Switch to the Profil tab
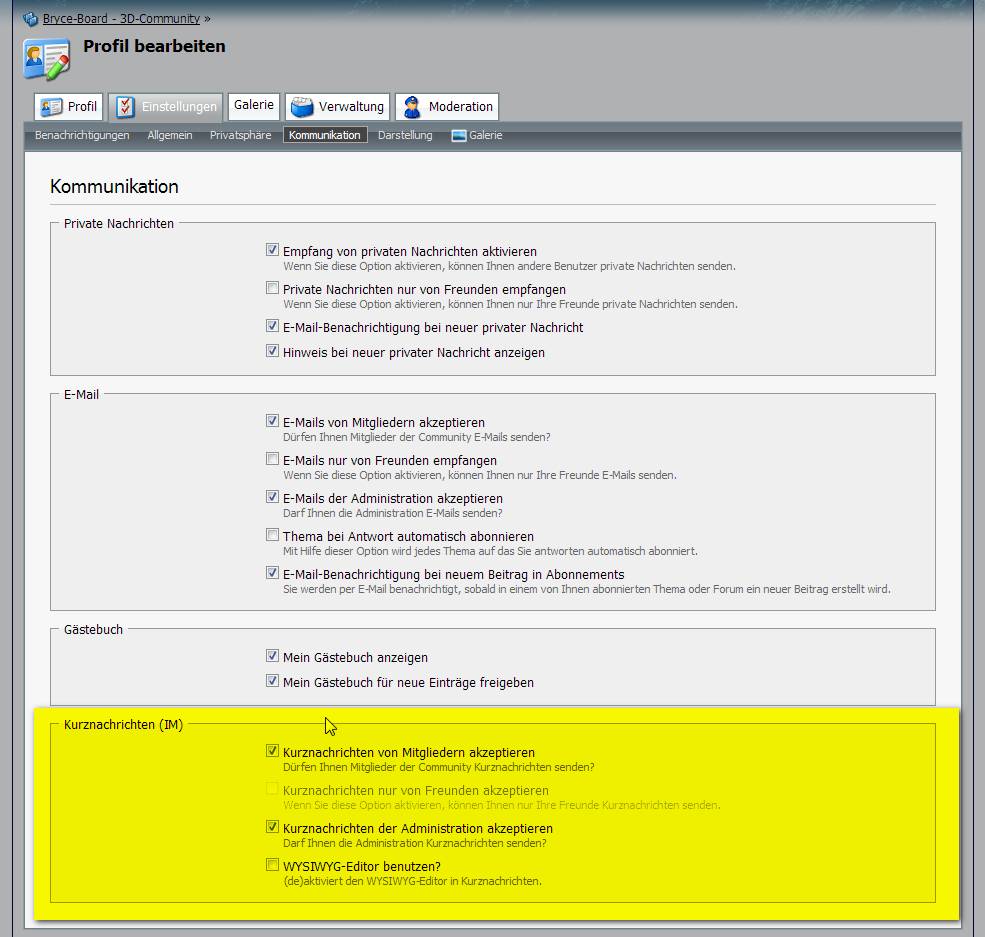Image resolution: width=985 pixels, height=937 pixels. (68, 107)
